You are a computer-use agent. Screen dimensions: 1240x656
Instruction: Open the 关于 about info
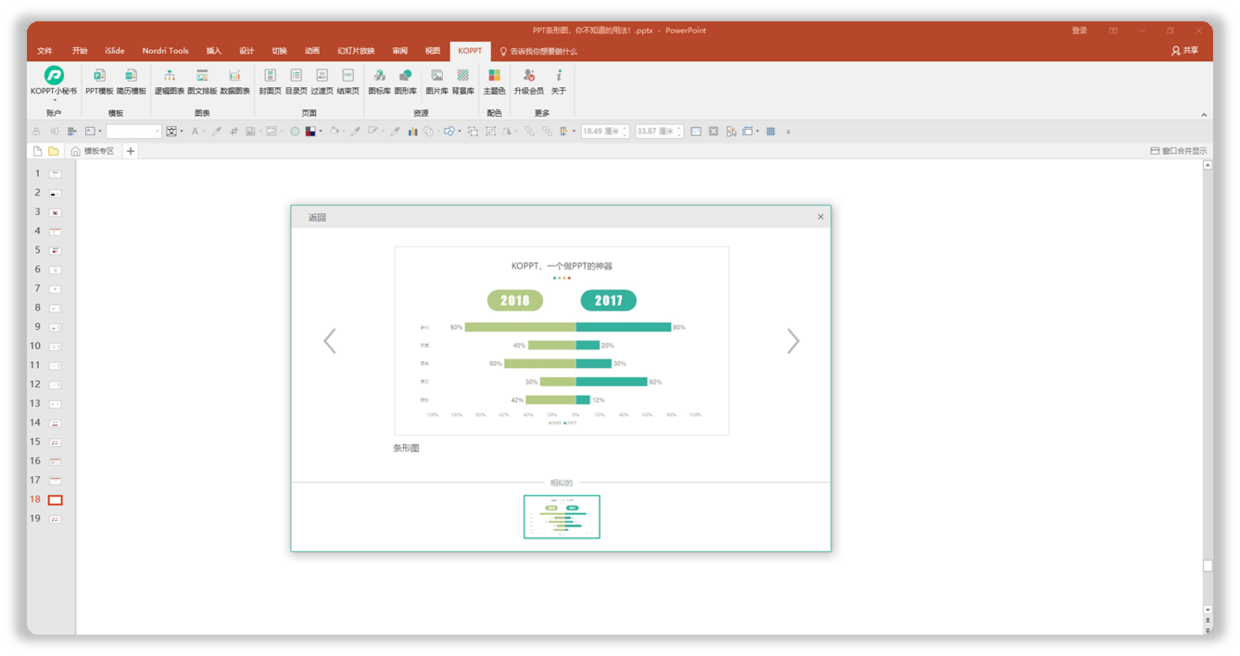click(559, 82)
